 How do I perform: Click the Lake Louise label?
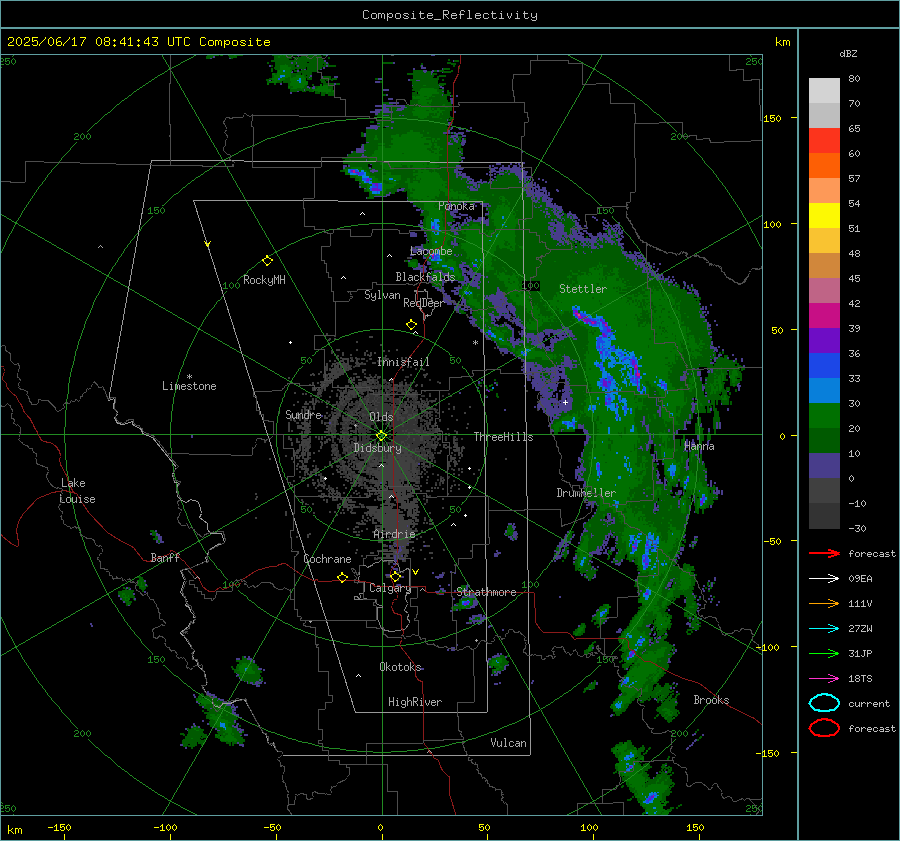(77, 491)
